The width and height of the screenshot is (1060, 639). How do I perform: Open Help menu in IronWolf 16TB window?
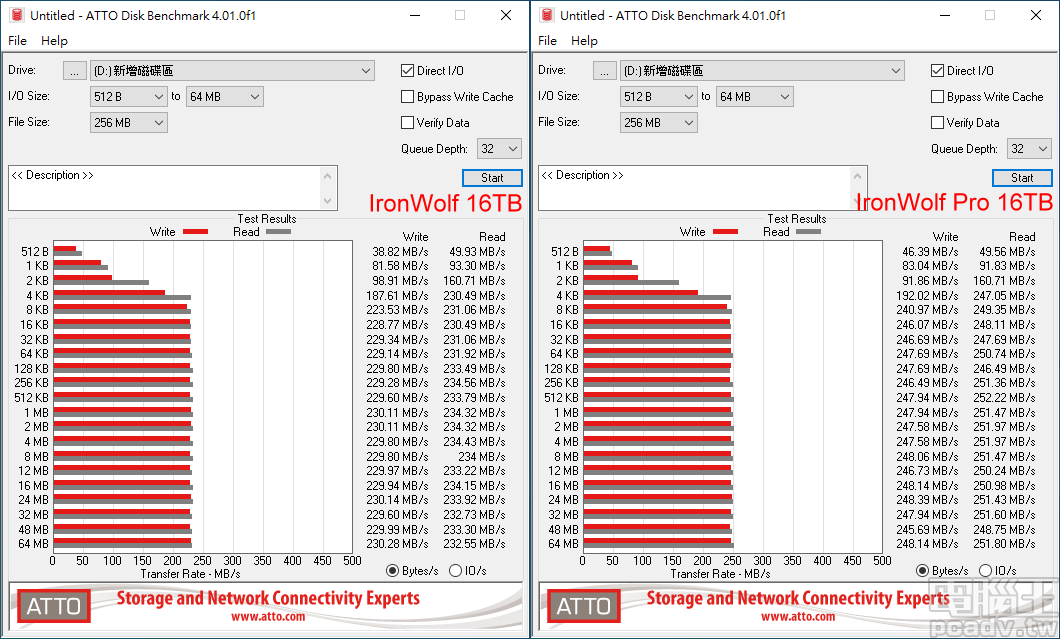[x=54, y=41]
